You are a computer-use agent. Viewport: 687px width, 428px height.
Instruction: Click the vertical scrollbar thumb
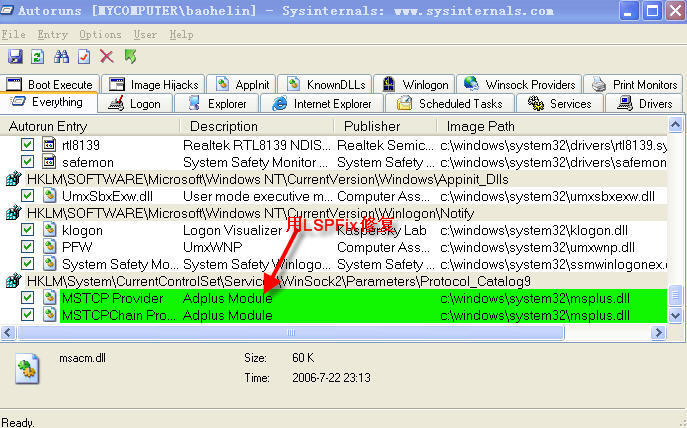675,295
